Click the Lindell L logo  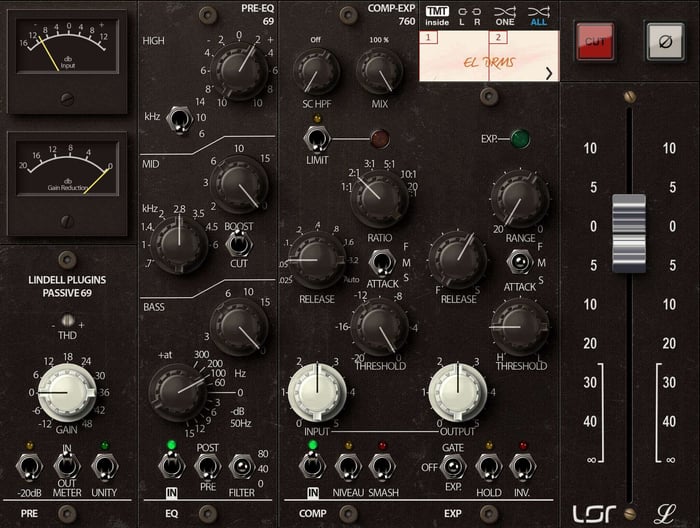pyautogui.click(x=665, y=514)
